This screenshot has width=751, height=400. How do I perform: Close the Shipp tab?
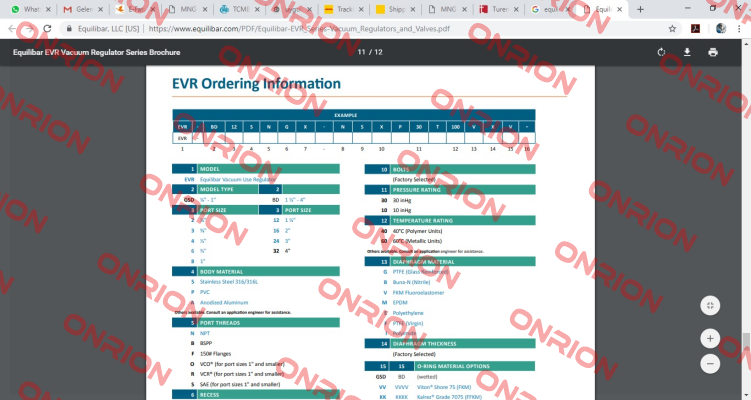413,9
